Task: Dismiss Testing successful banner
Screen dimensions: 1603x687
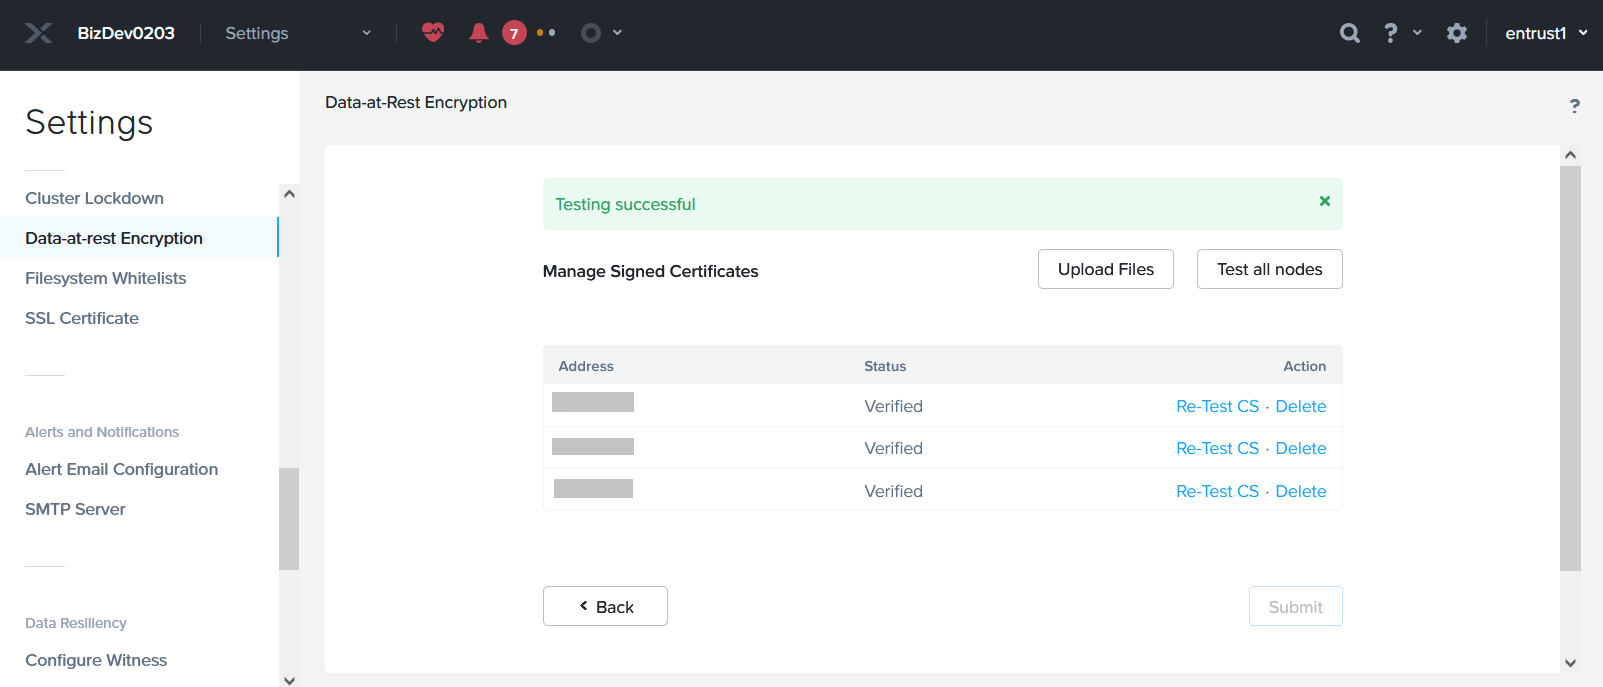Action: click(1325, 201)
